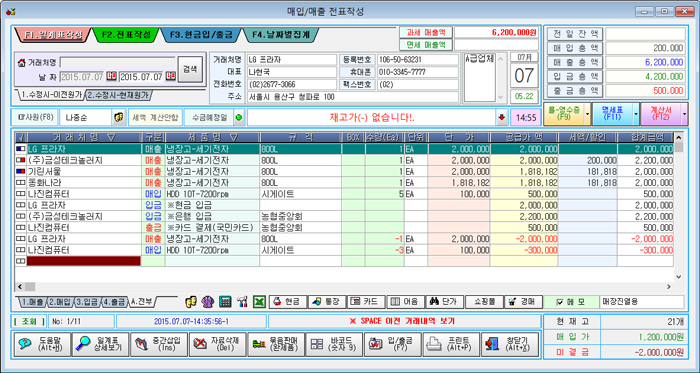Click the Excel export icon
The image size is (700, 373).
click(x=259, y=302)
